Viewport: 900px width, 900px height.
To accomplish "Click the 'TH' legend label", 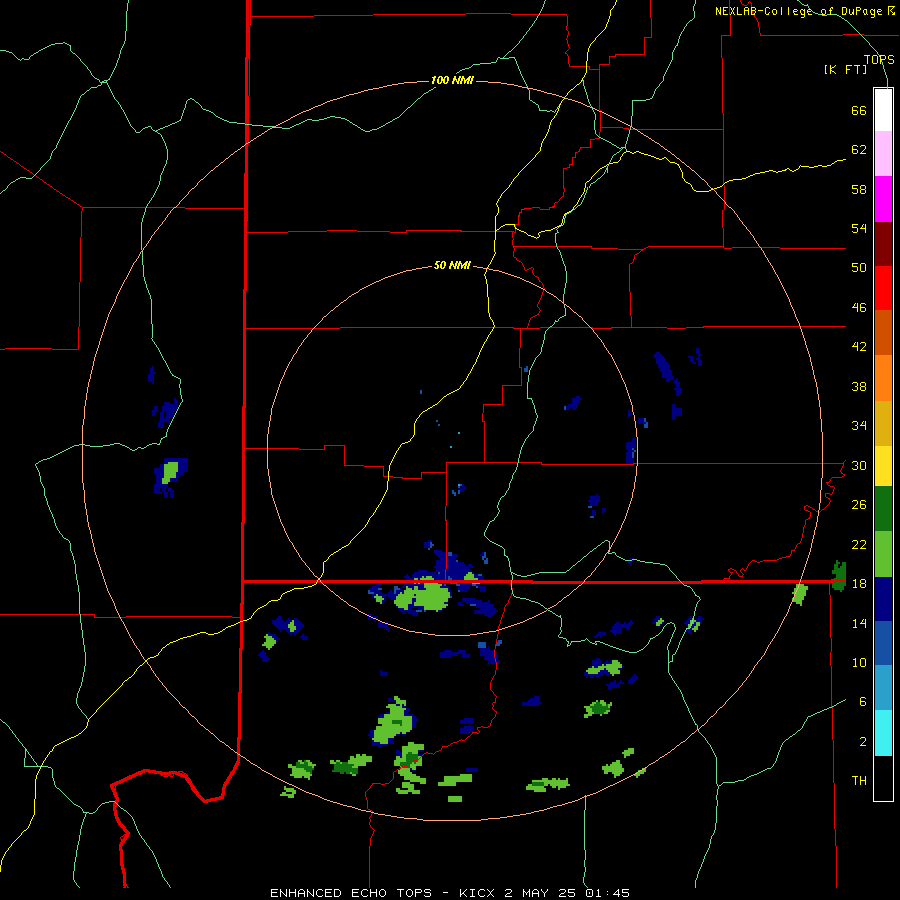I will [x=859, y=781].
